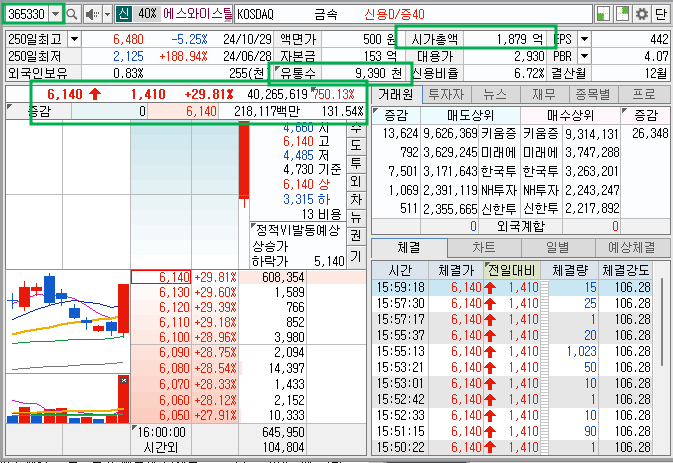This screenshot has height=463, width=673.
Task: Click the 시가총액 label cell
Action: pos(434,39)
